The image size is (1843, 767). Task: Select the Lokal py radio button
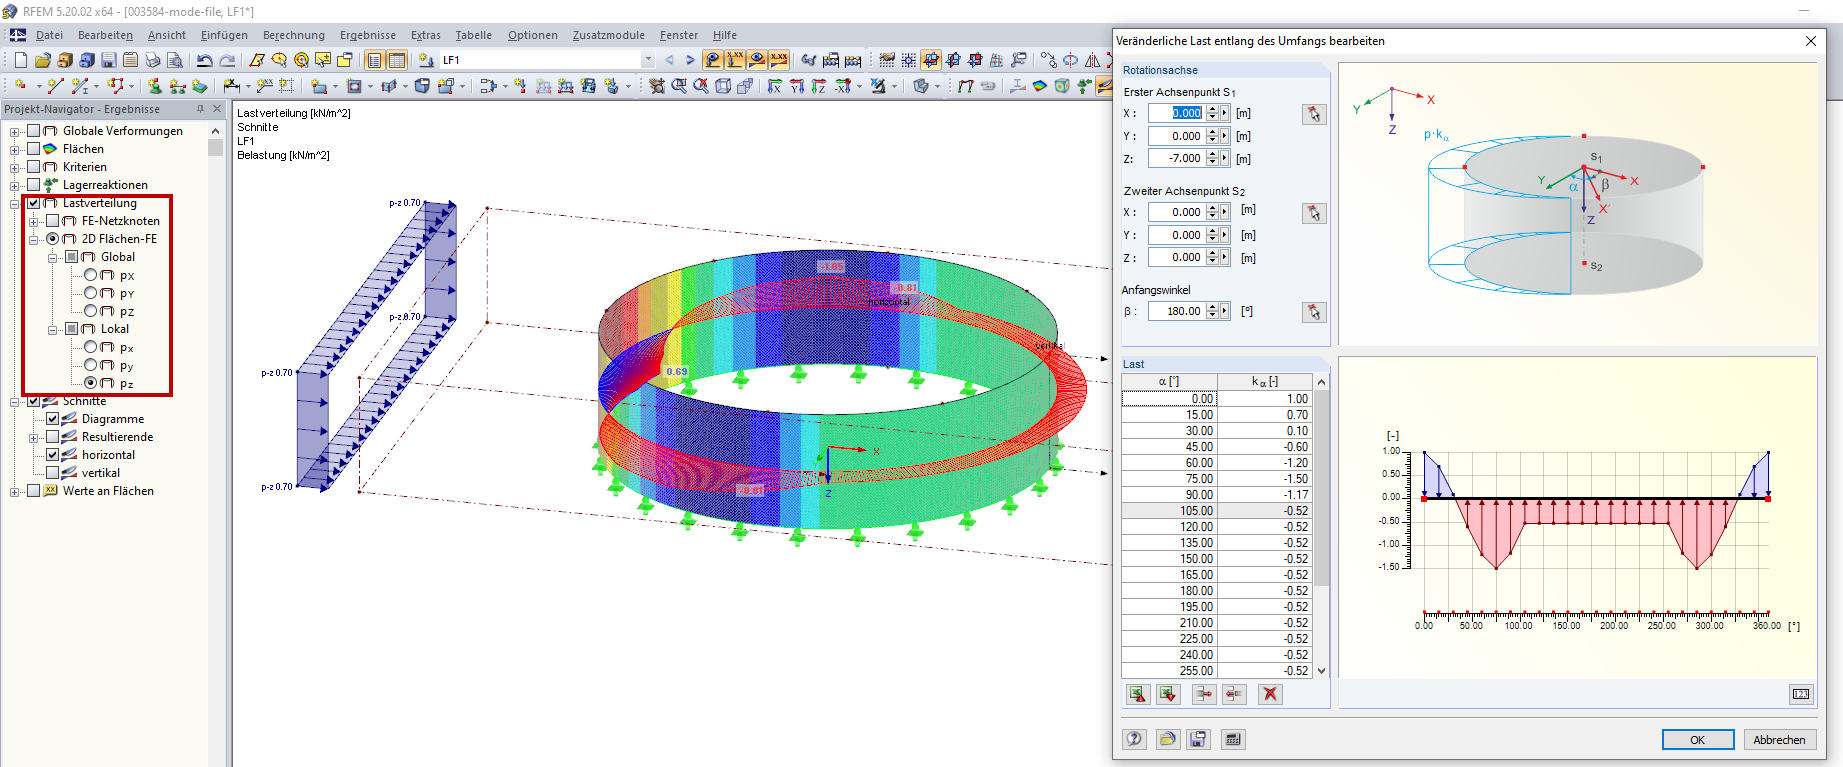click(91, 365)
